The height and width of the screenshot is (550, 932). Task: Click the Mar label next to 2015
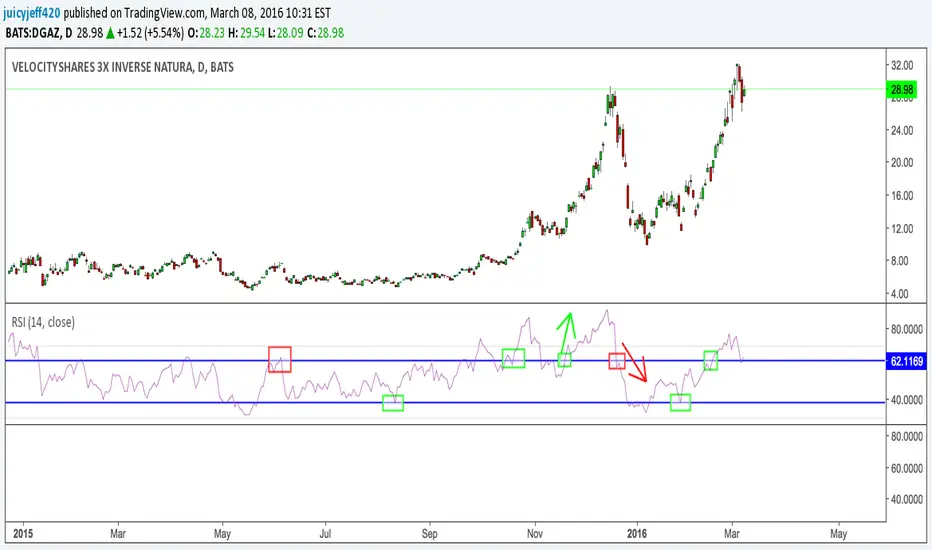[118, 533]
